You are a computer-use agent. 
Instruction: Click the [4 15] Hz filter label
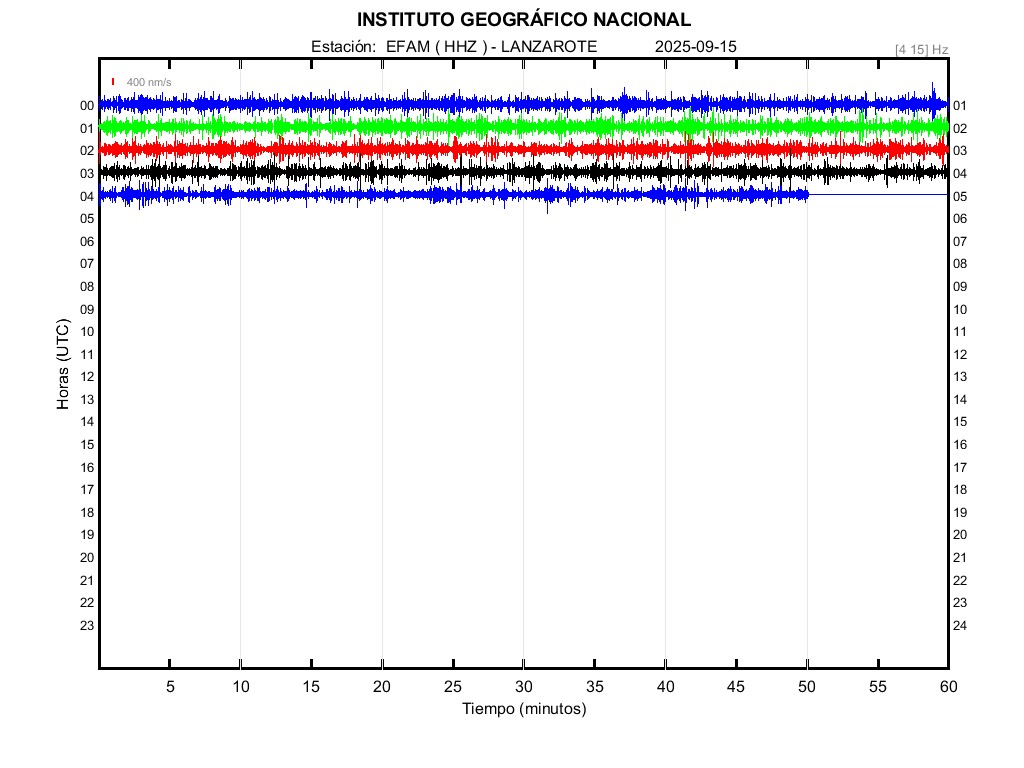(921, 50)
